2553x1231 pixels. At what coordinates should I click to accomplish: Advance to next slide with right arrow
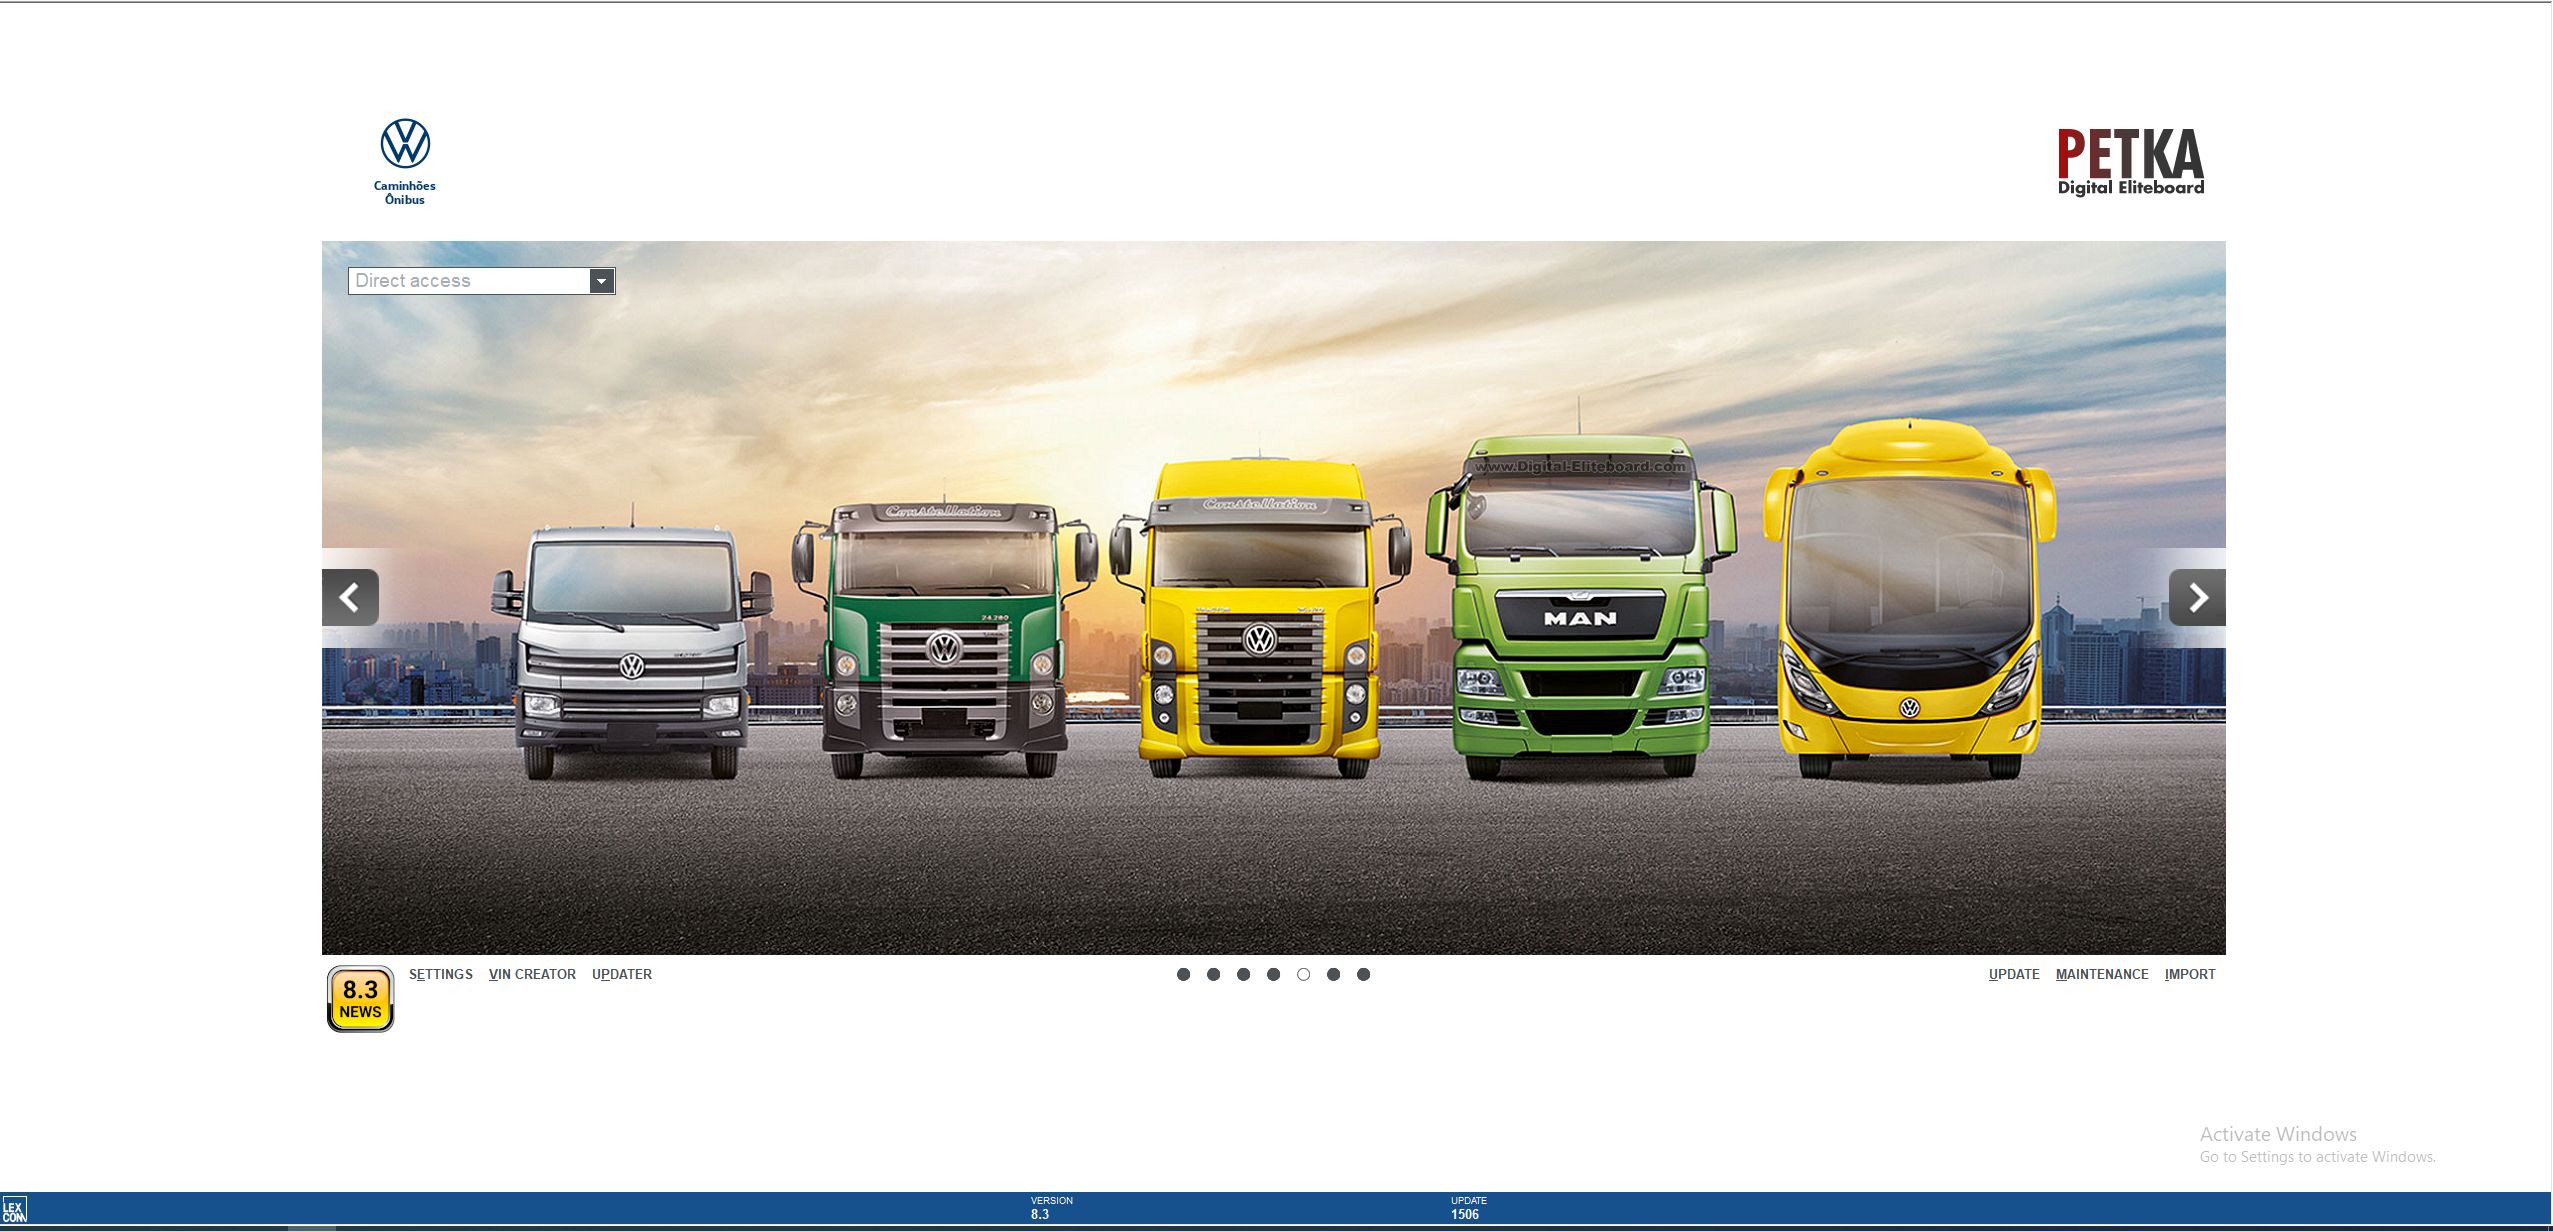[x=2197, y=597]
